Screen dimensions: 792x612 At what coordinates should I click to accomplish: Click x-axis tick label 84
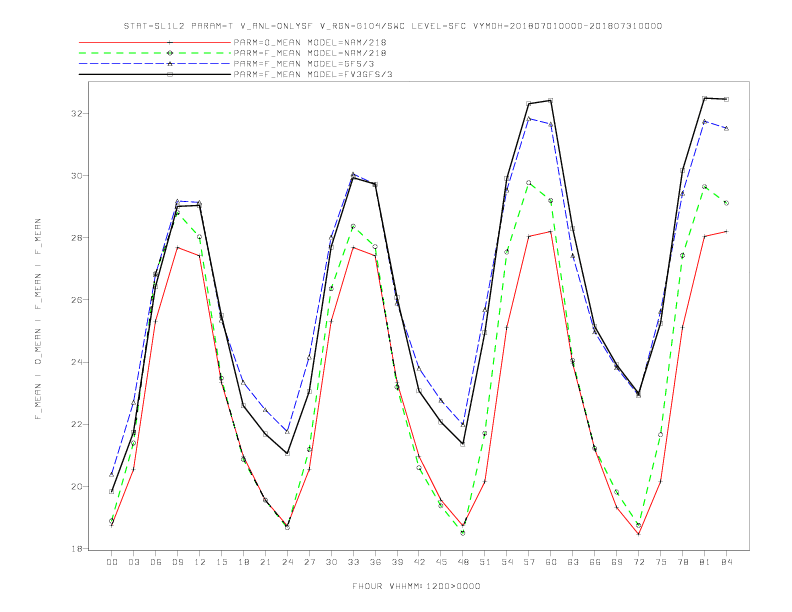click(x=726, y=562)
